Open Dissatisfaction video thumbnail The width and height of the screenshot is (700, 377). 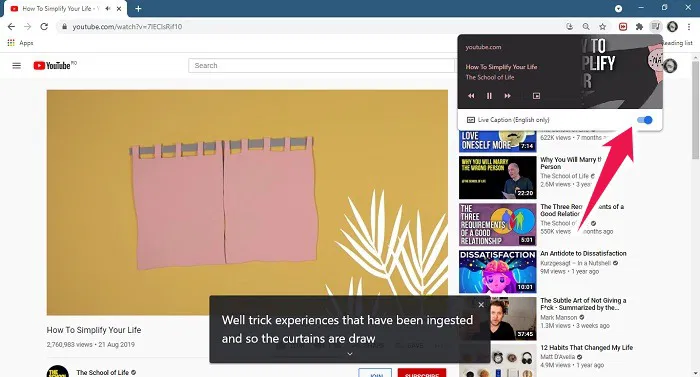497,271
